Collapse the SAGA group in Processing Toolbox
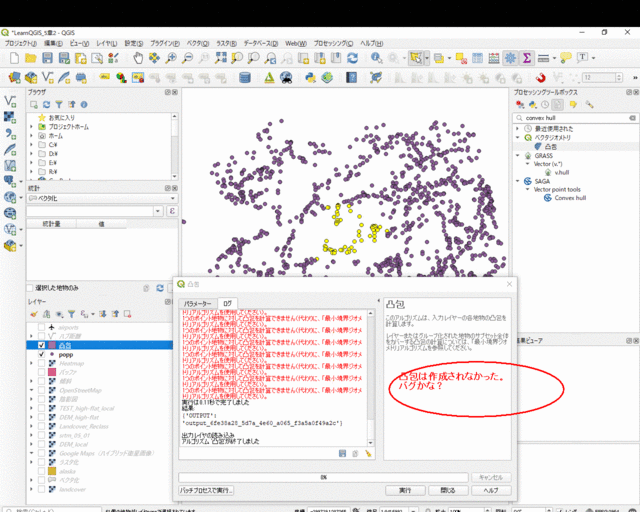 [x=518, y=181]
